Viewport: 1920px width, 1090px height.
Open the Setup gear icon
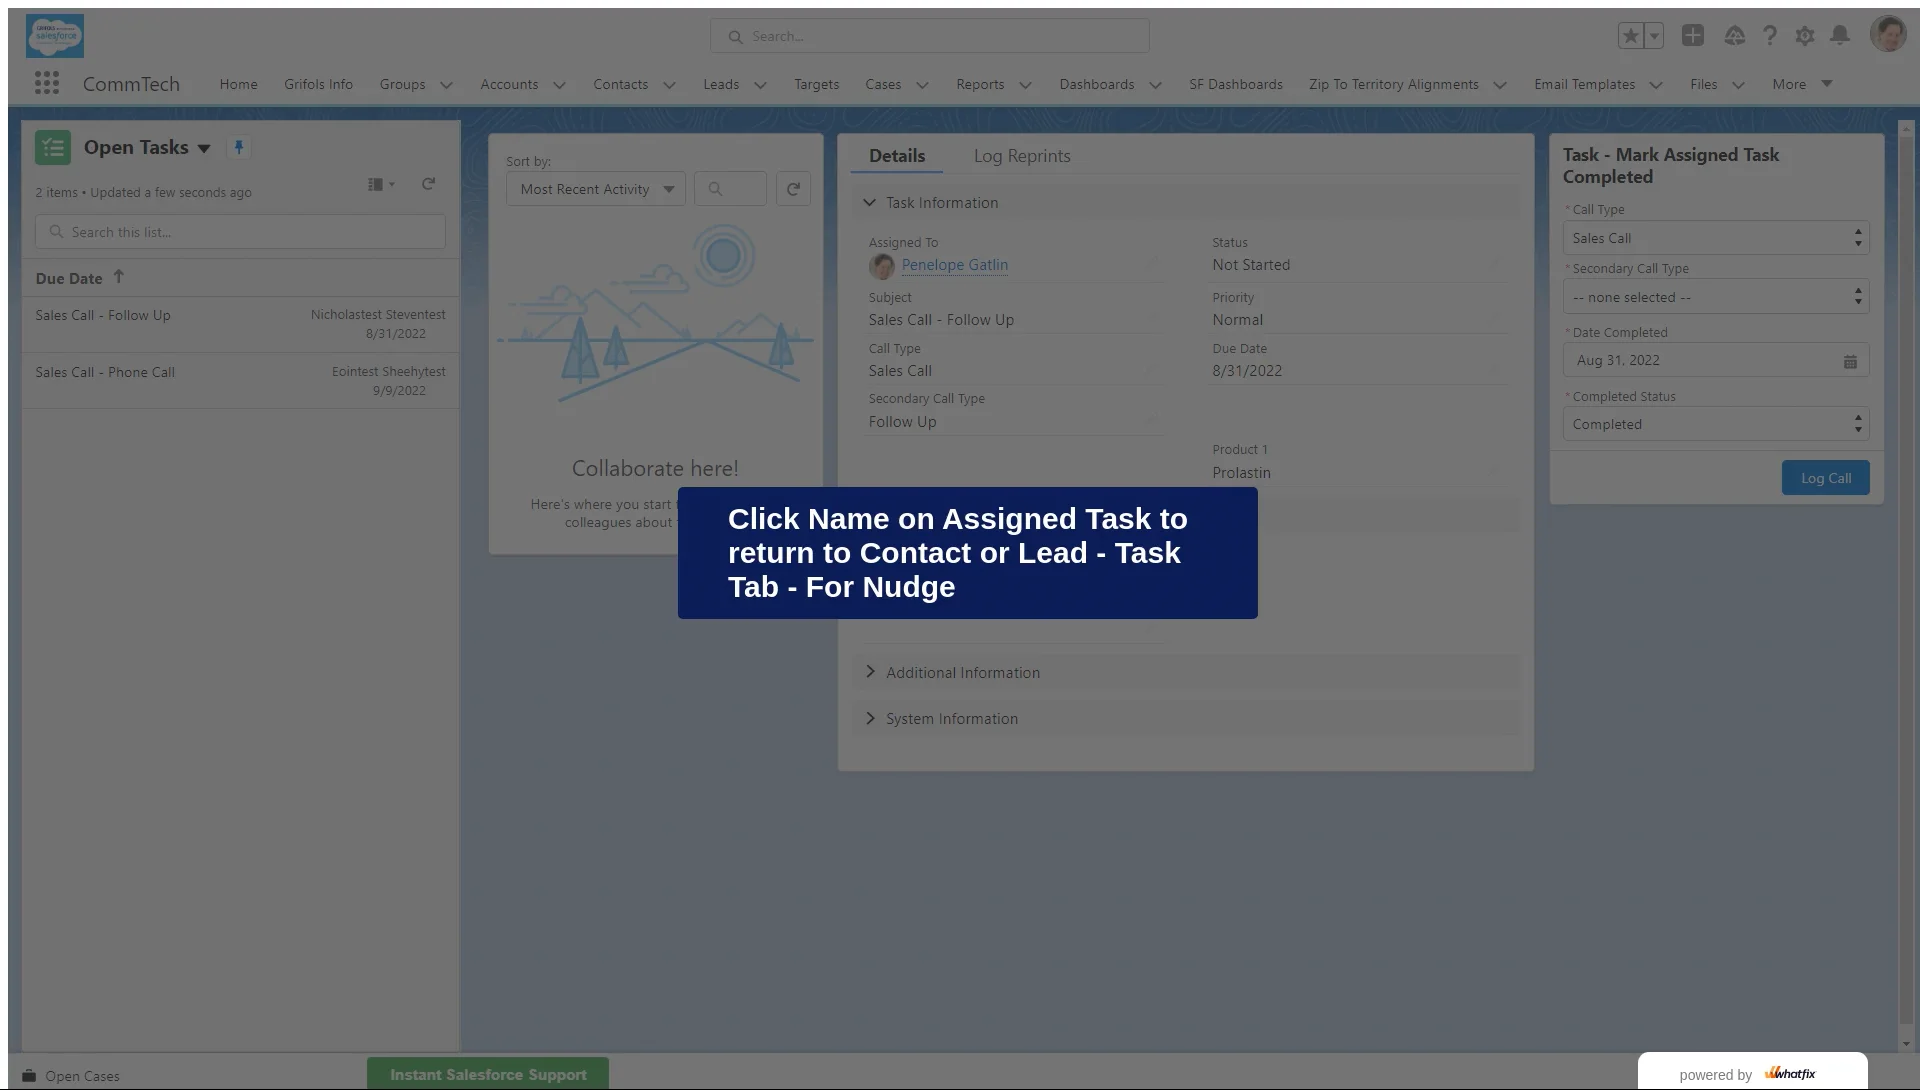(x=1805, y=36)
